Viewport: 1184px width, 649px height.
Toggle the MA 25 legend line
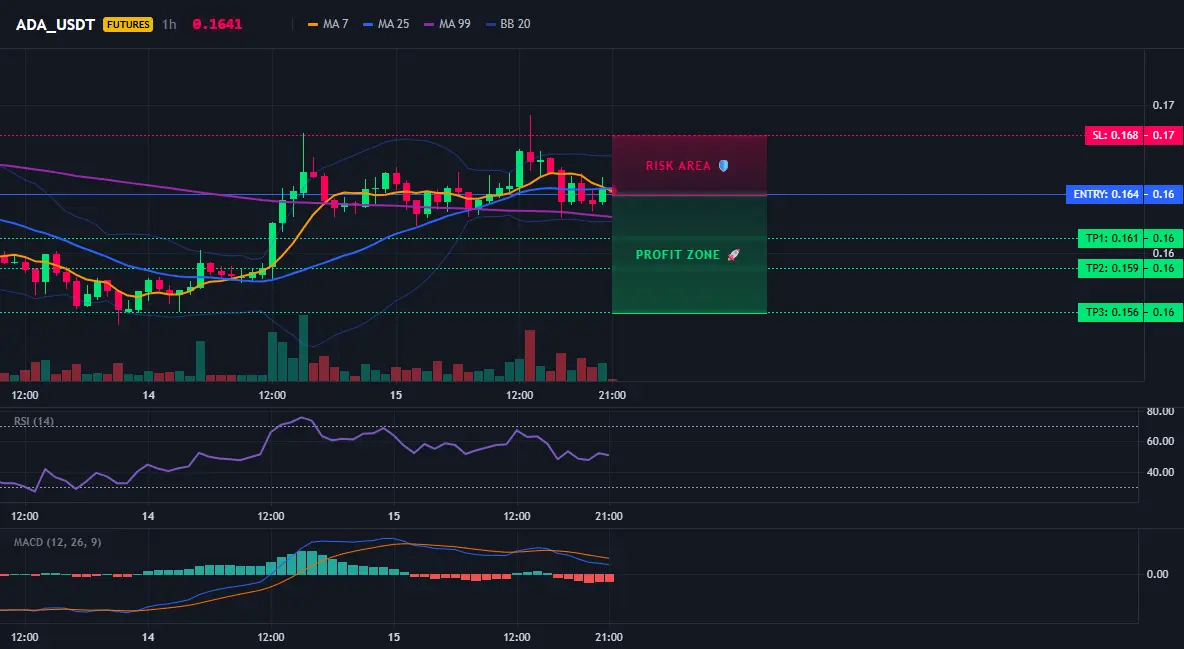pyautogui.click(x=386, y=24)
